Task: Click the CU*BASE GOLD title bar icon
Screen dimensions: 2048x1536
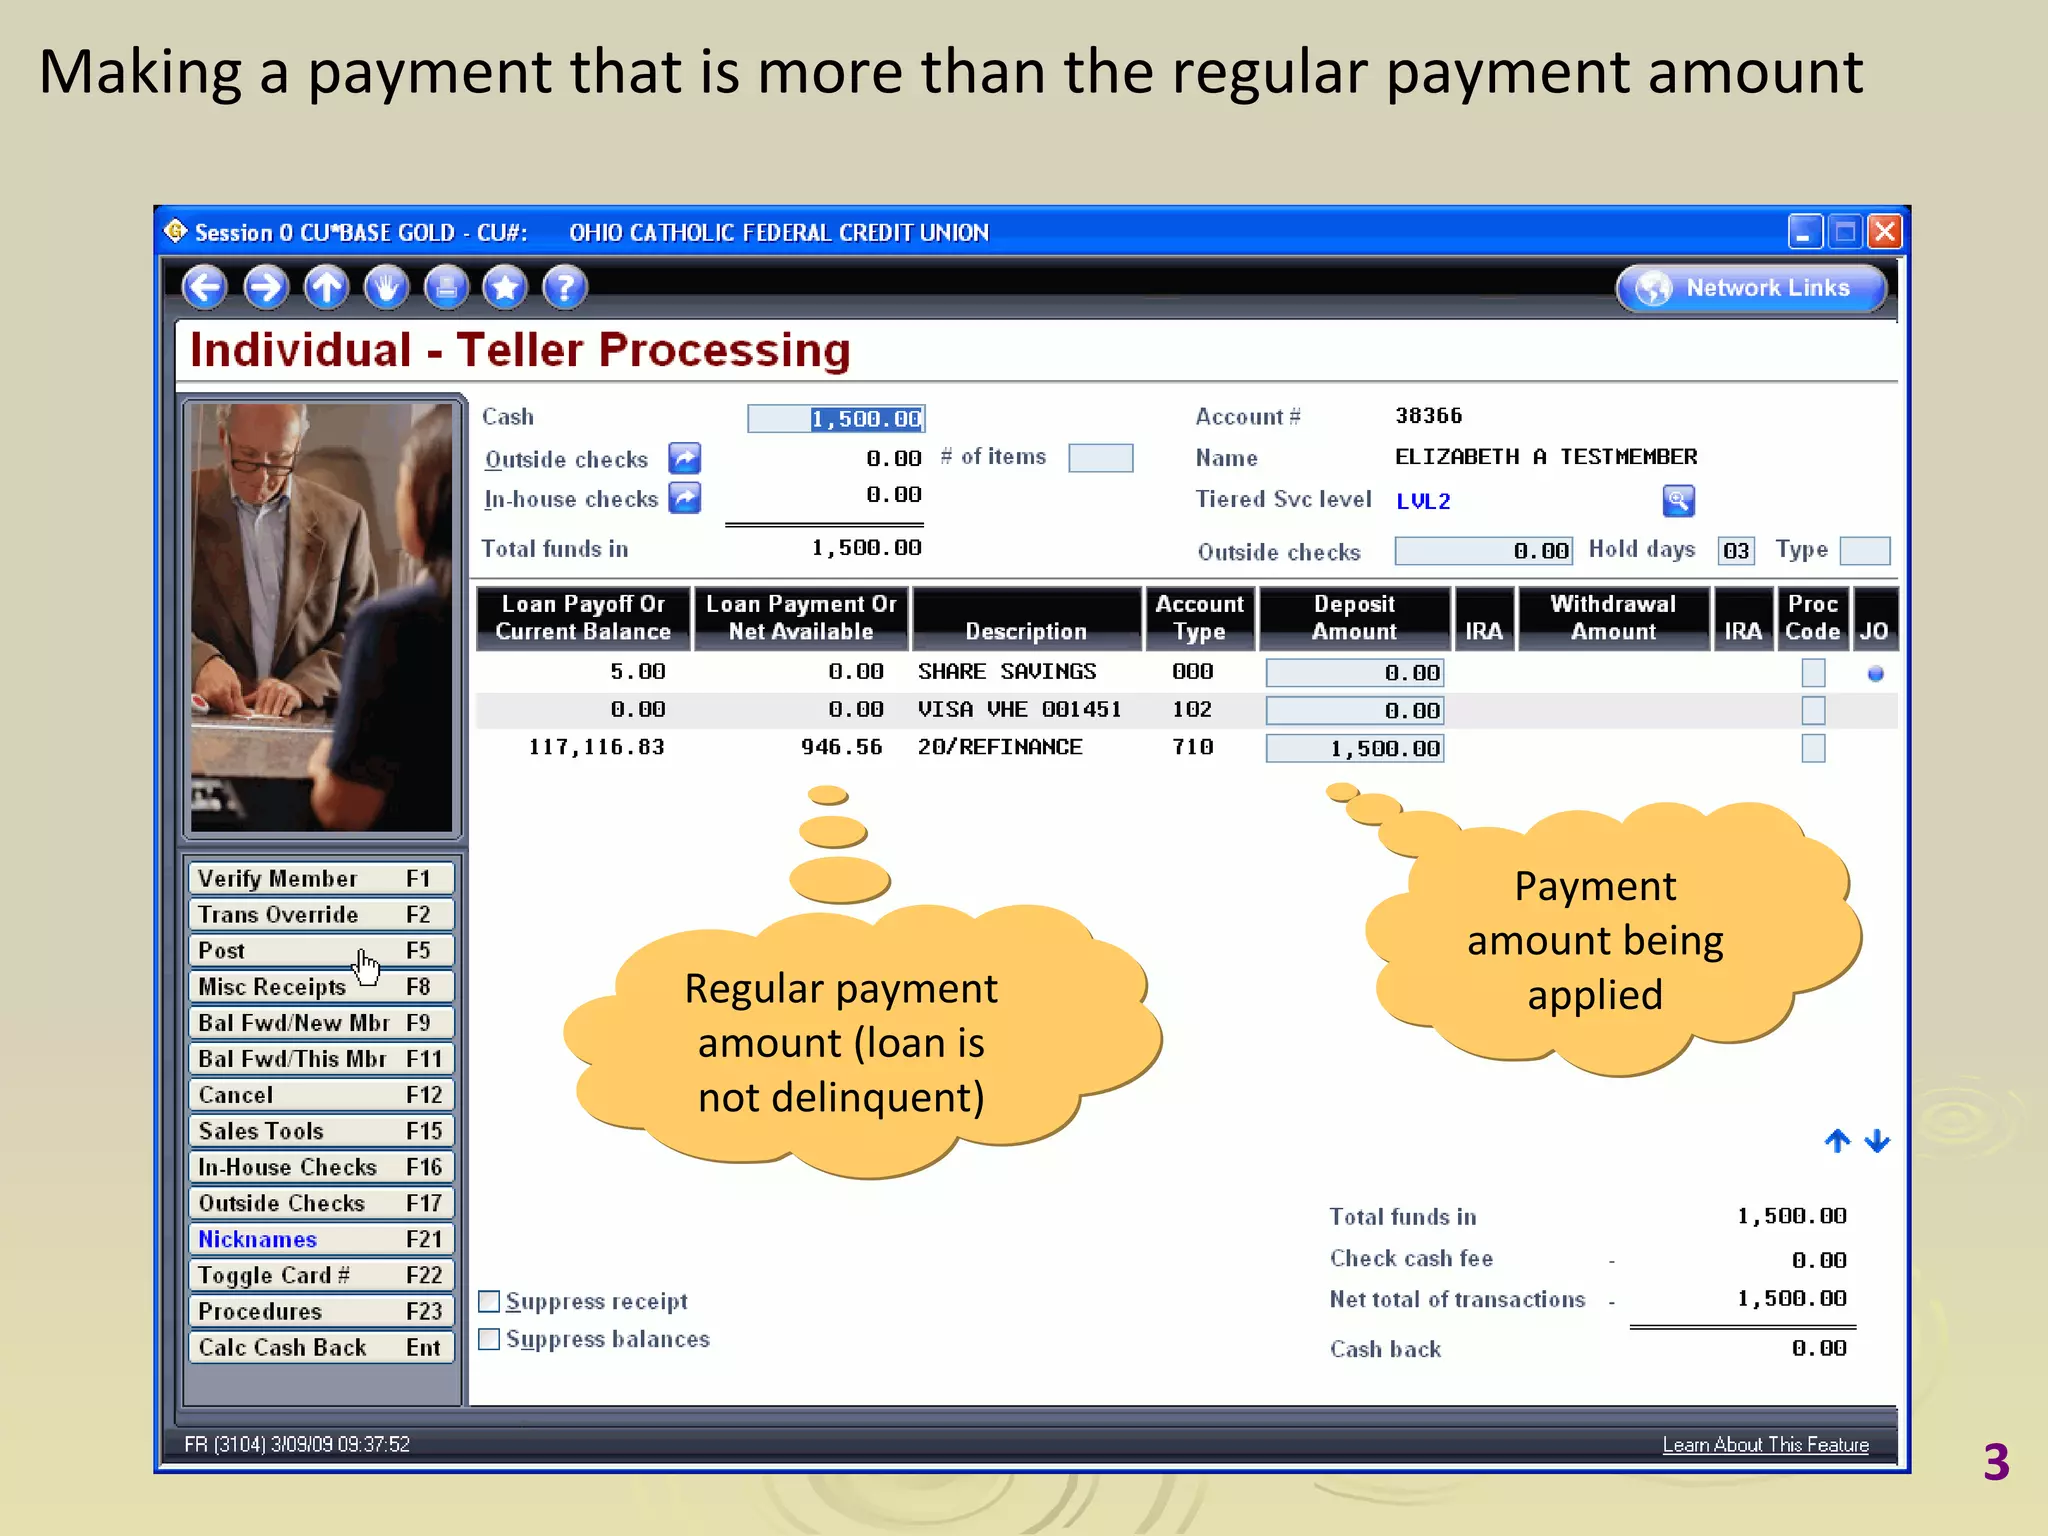Action: (x=176, y=232)
